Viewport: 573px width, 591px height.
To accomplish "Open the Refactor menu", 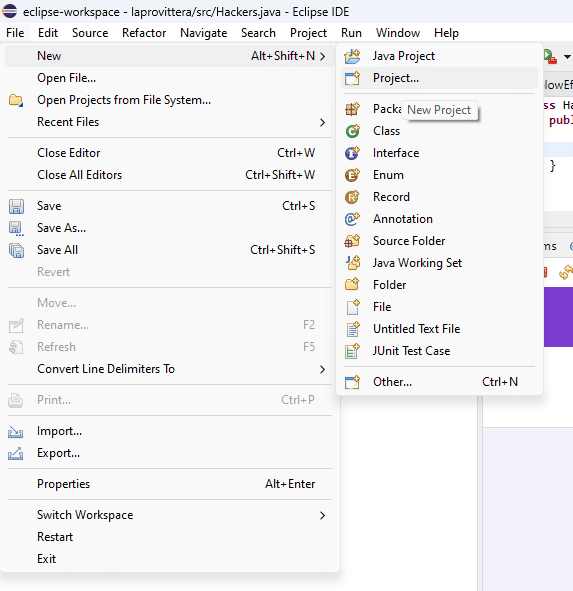I will tap(144, 33).
